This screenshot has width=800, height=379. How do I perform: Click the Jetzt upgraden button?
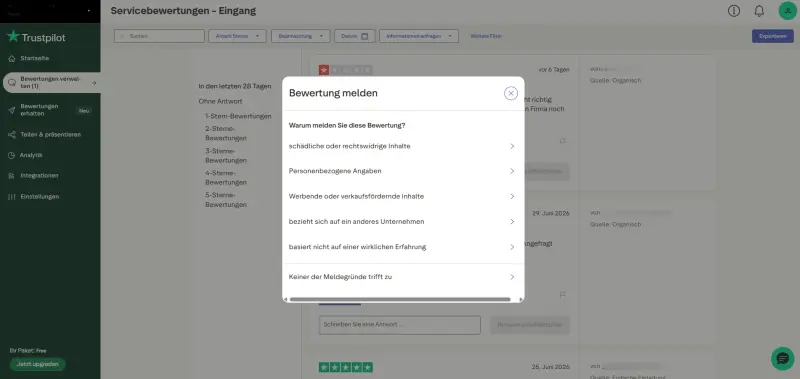[38, 364]
